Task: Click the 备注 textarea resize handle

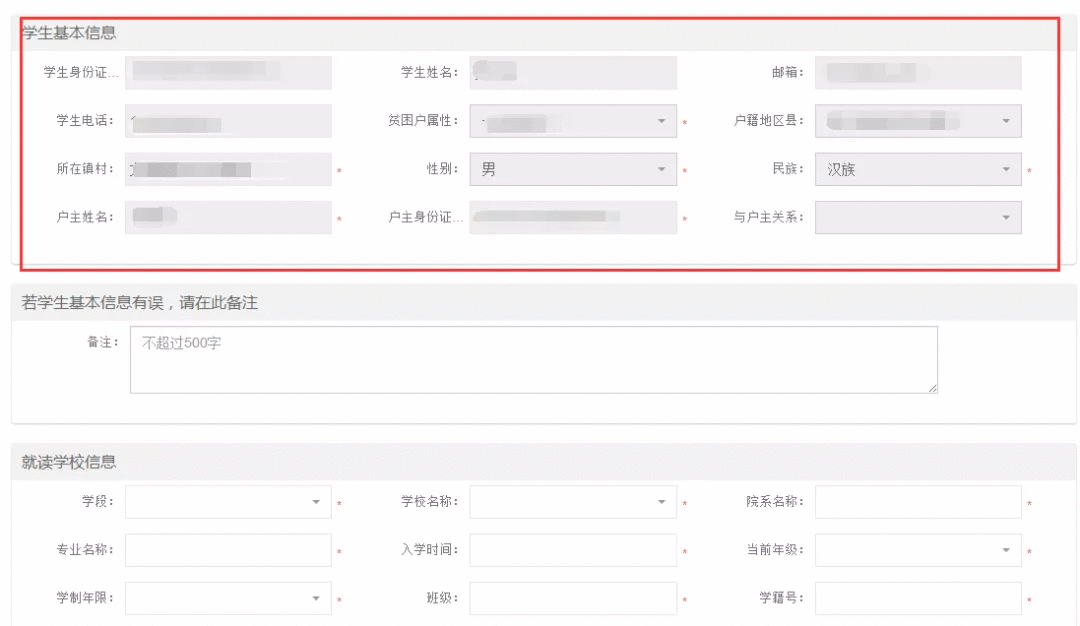Action: pyautogui.click(x=932, y=388)
